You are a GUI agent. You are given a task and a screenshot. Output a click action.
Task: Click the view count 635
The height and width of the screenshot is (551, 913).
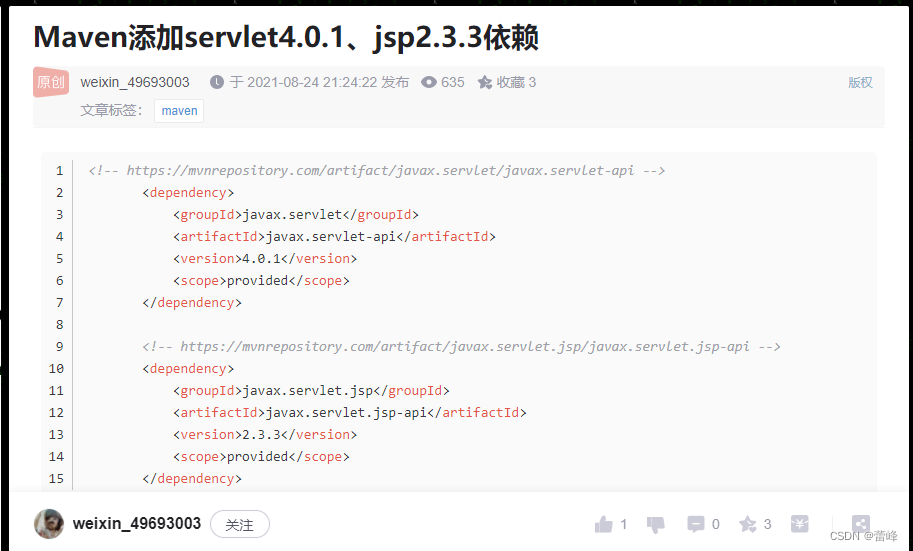pos(452,82)
